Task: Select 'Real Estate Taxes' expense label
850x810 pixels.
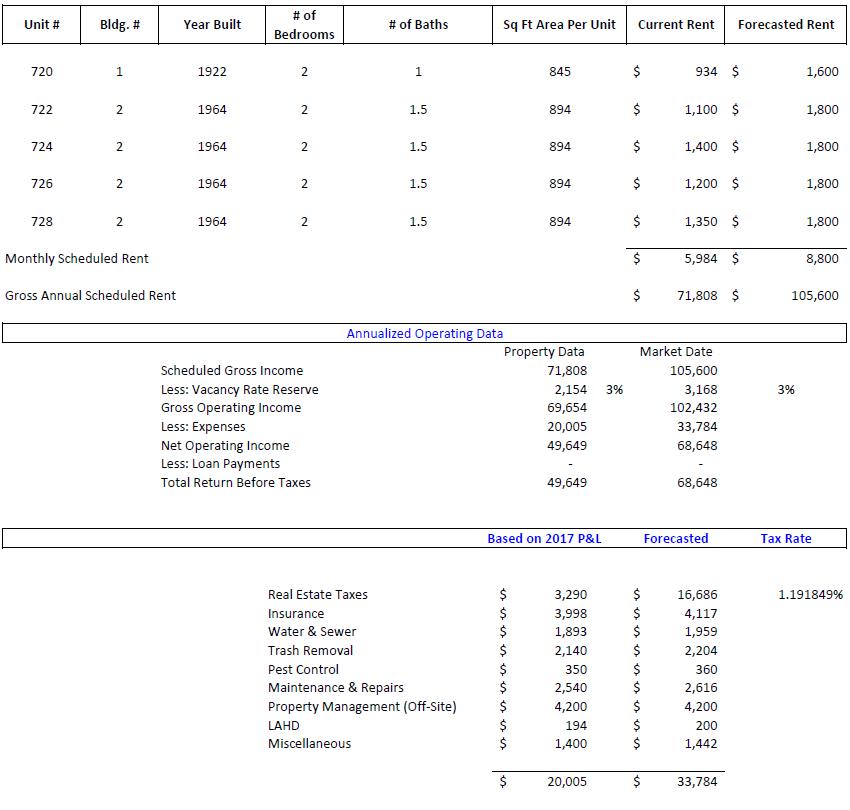Action: [x=318, y=595]
